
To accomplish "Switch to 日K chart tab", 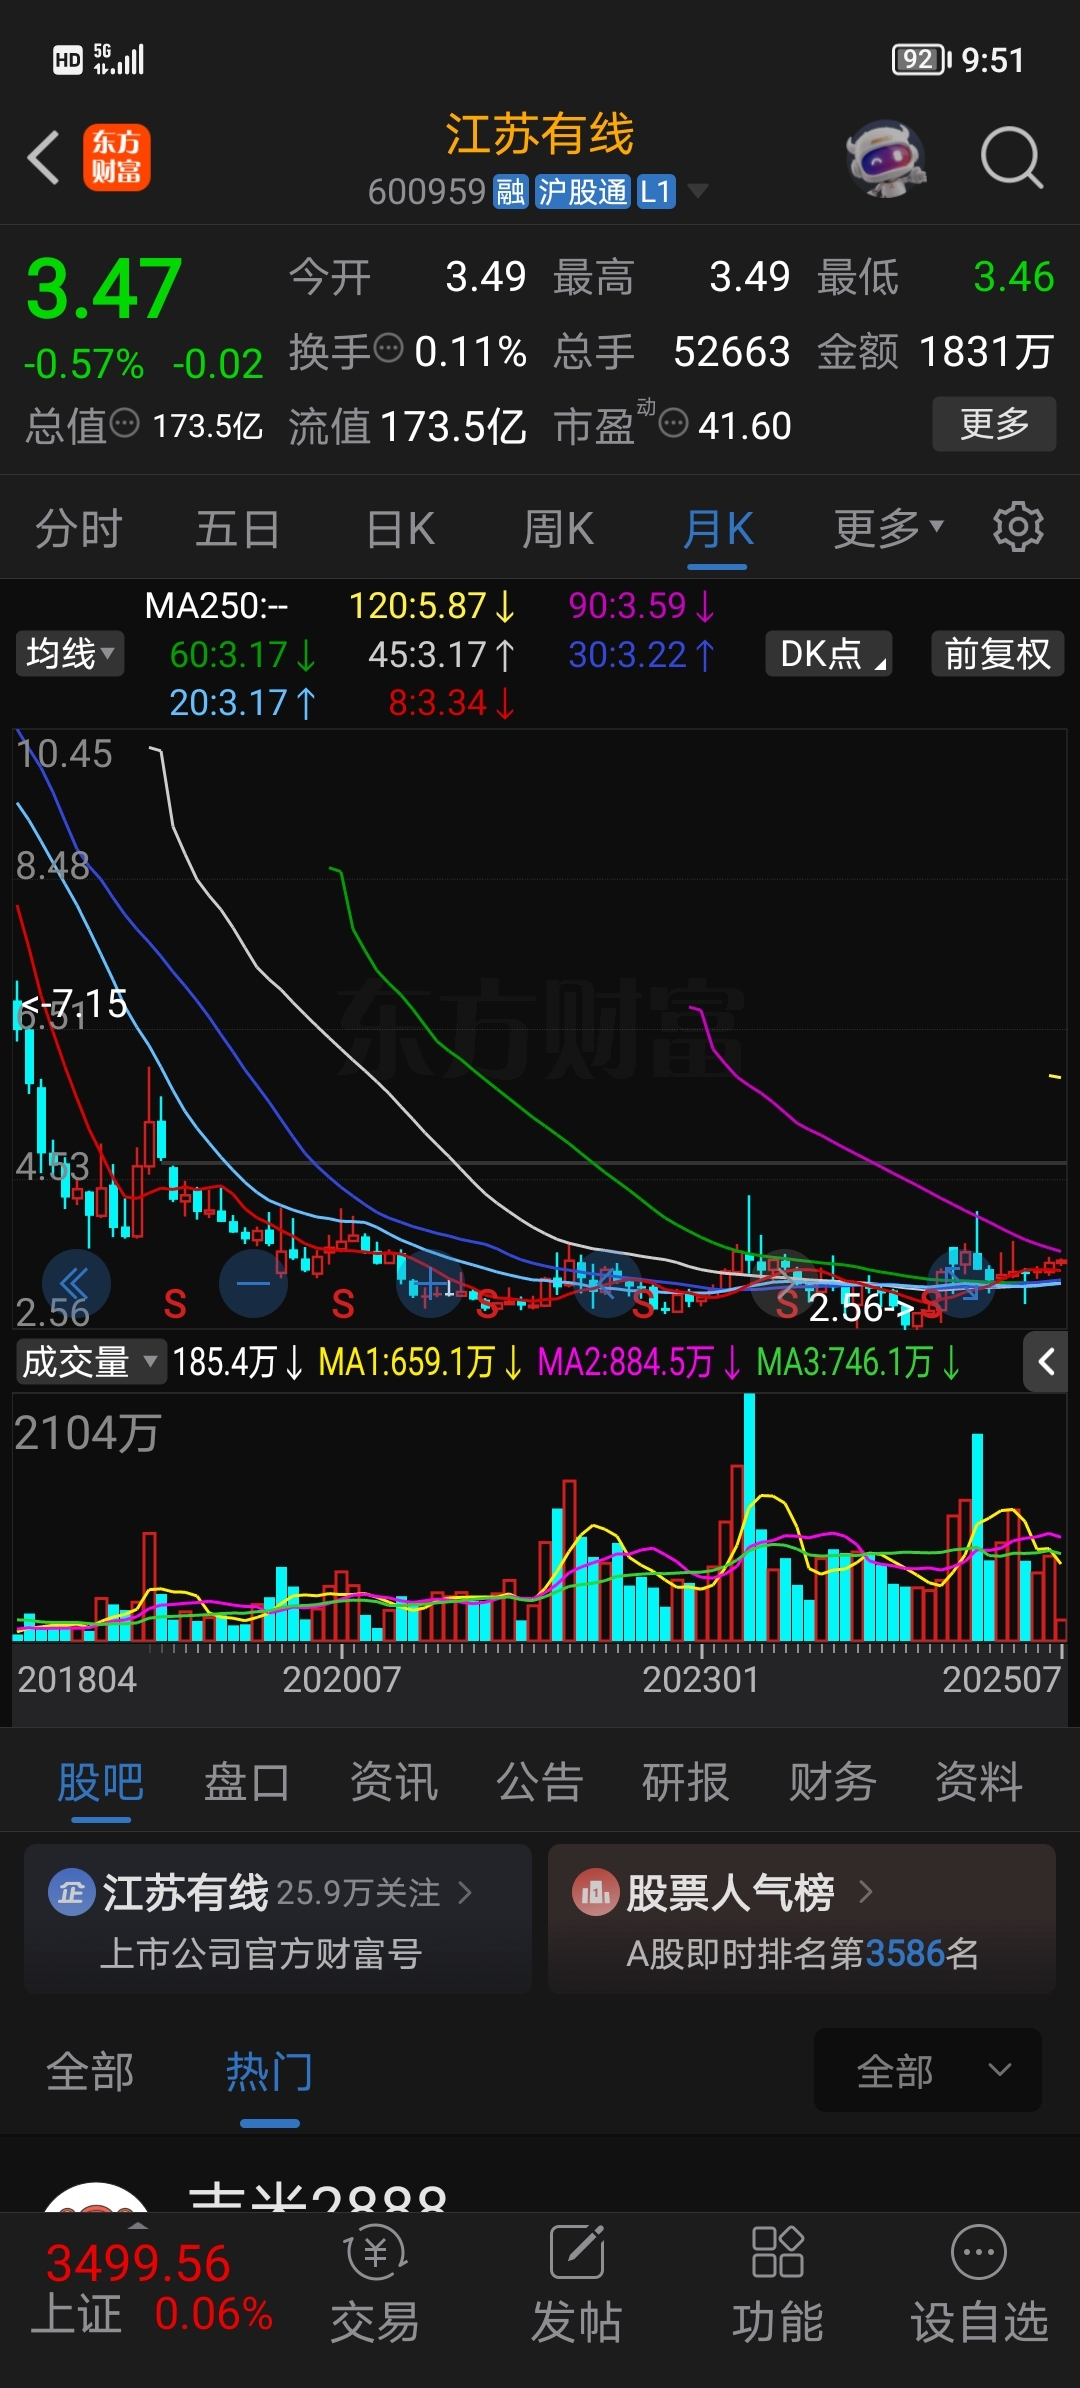I will pyautogui.click(x=400, y=528).
